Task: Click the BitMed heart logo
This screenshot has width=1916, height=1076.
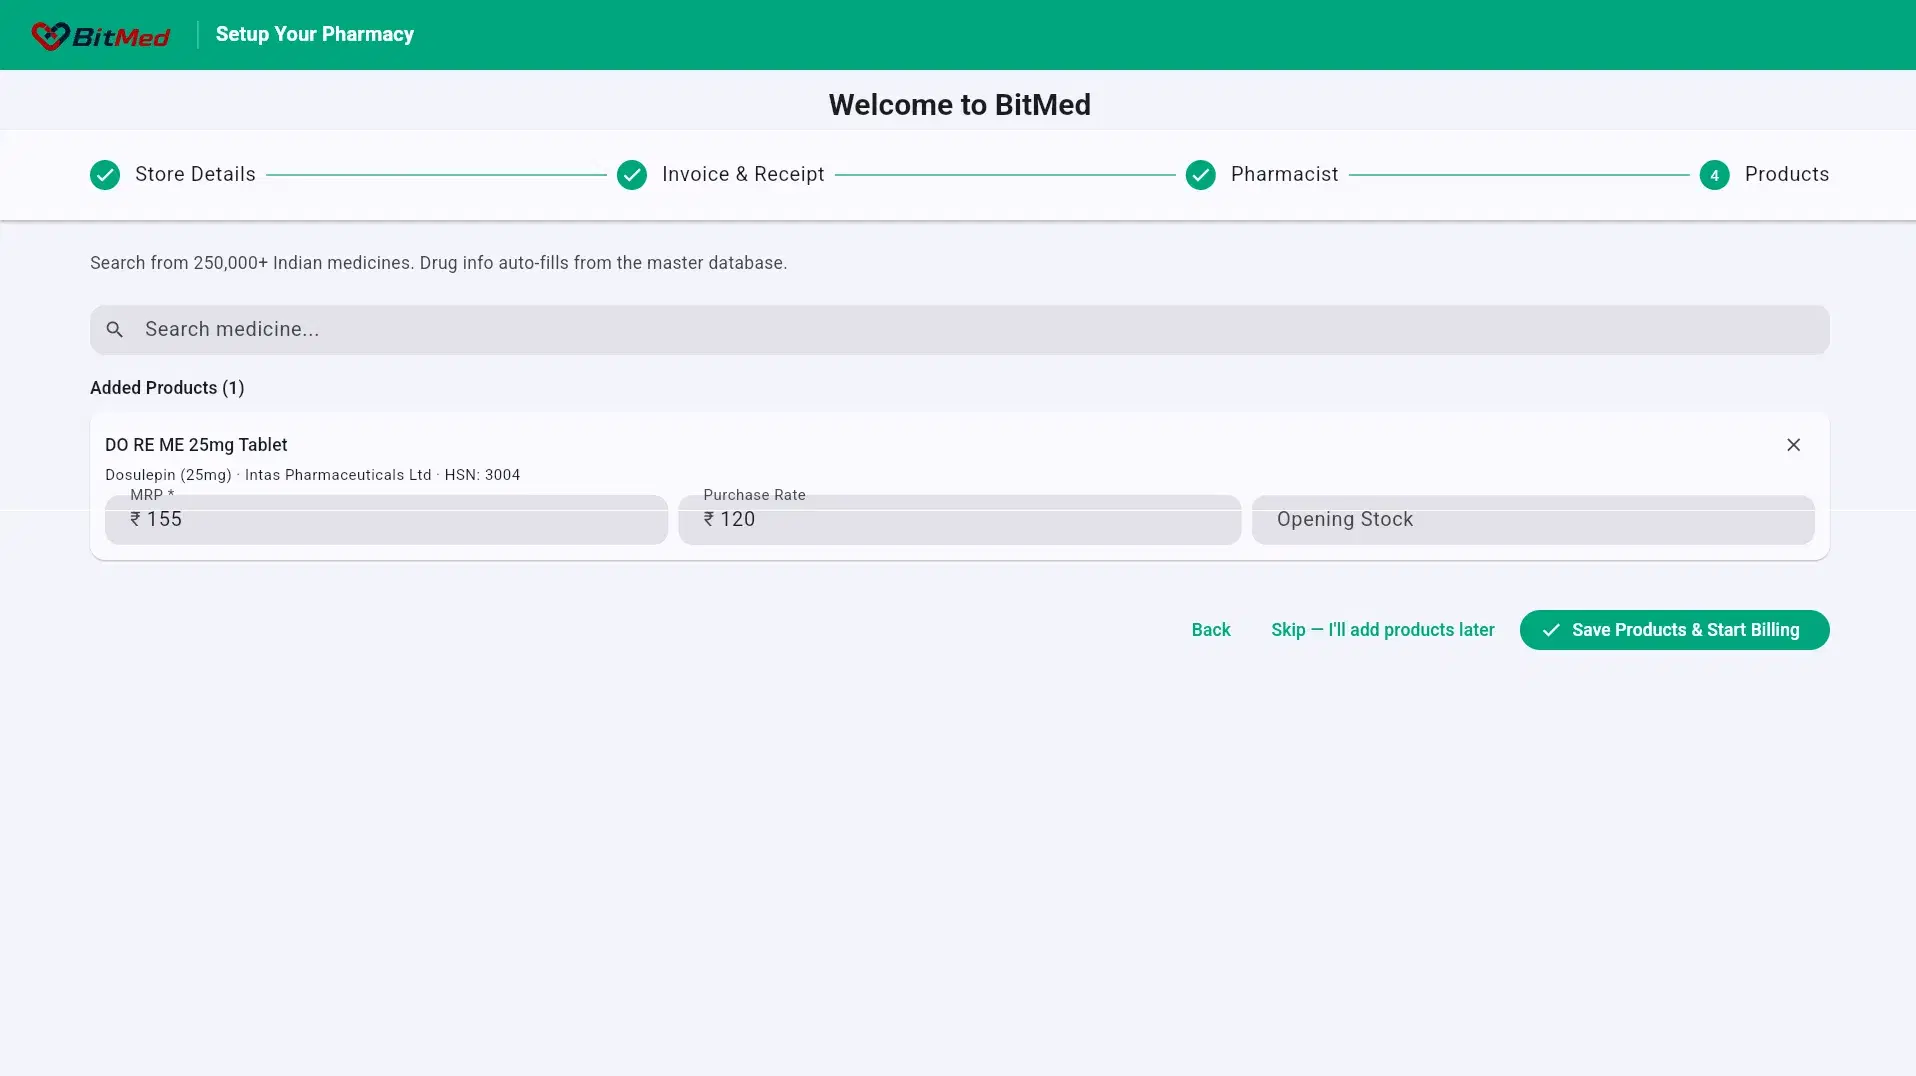Action: 50,35
